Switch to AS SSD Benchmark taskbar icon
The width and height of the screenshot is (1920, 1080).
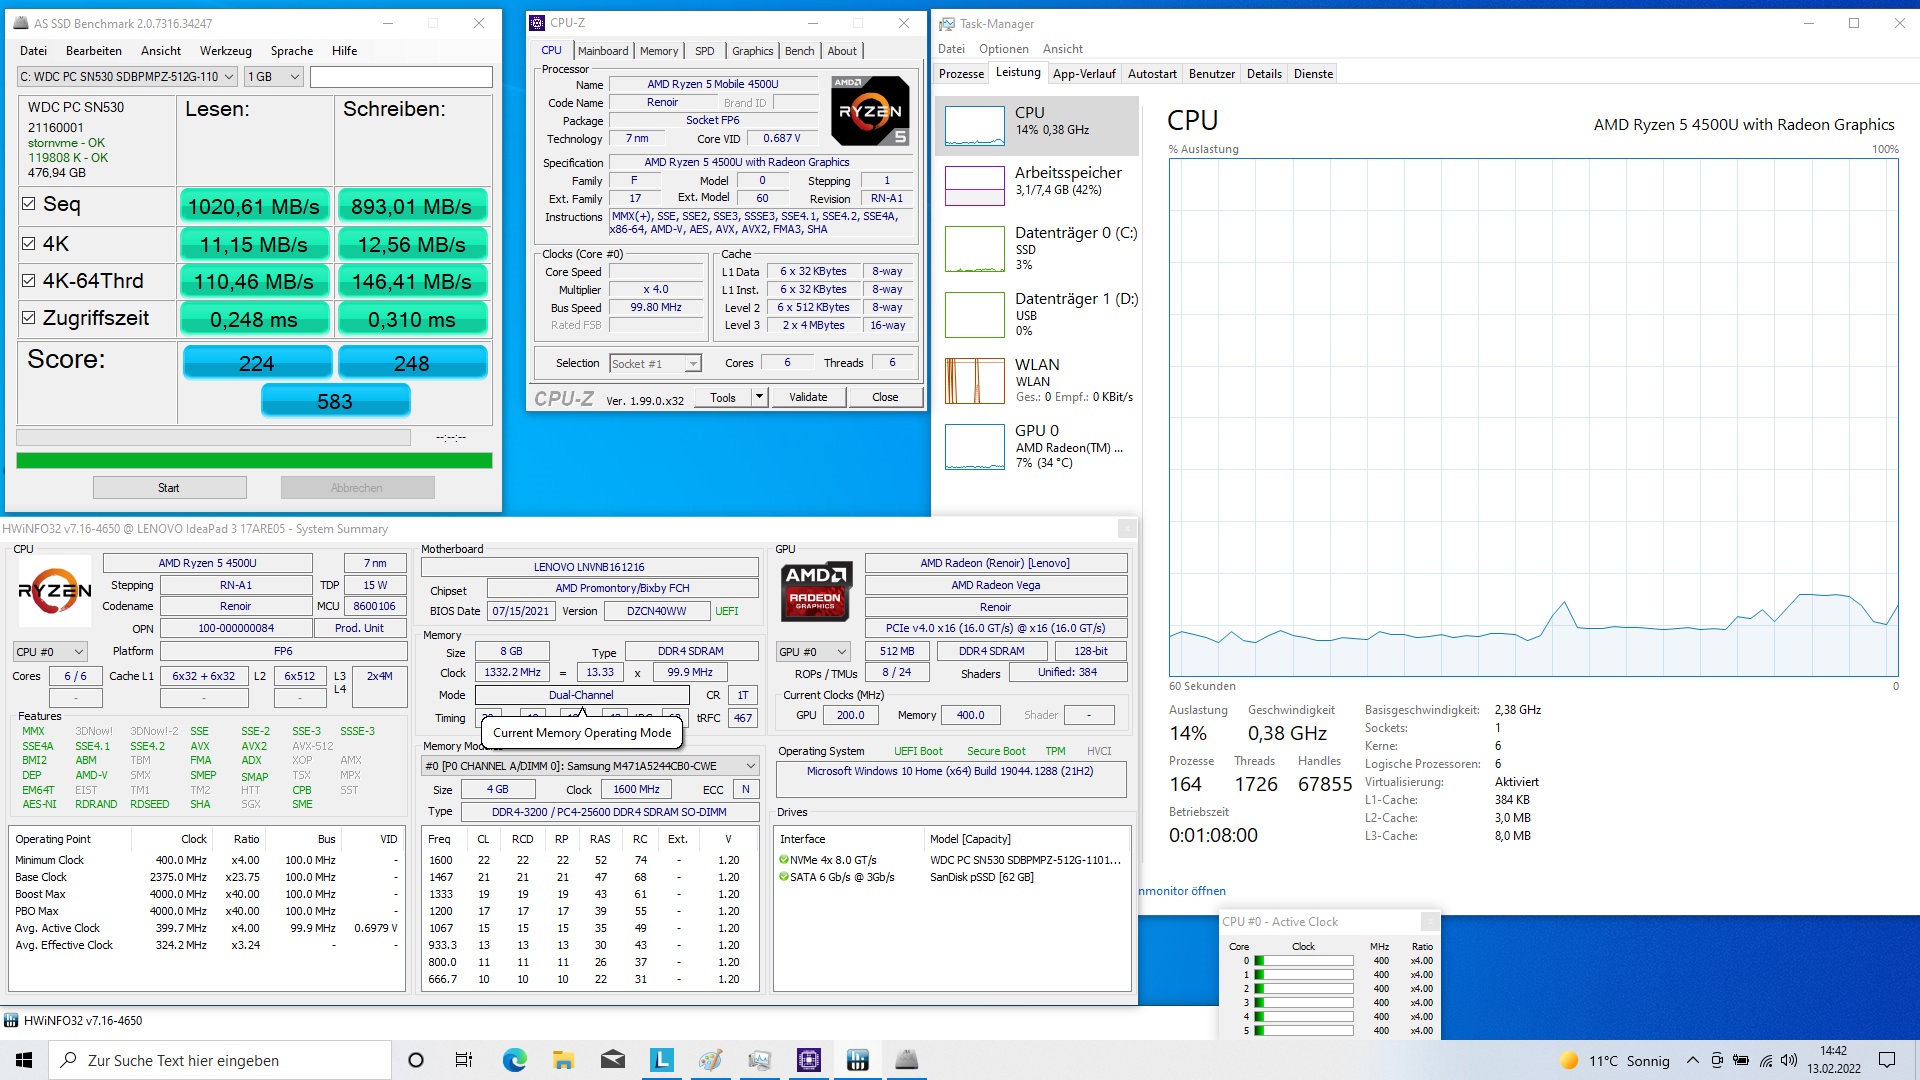[906, 1060]
